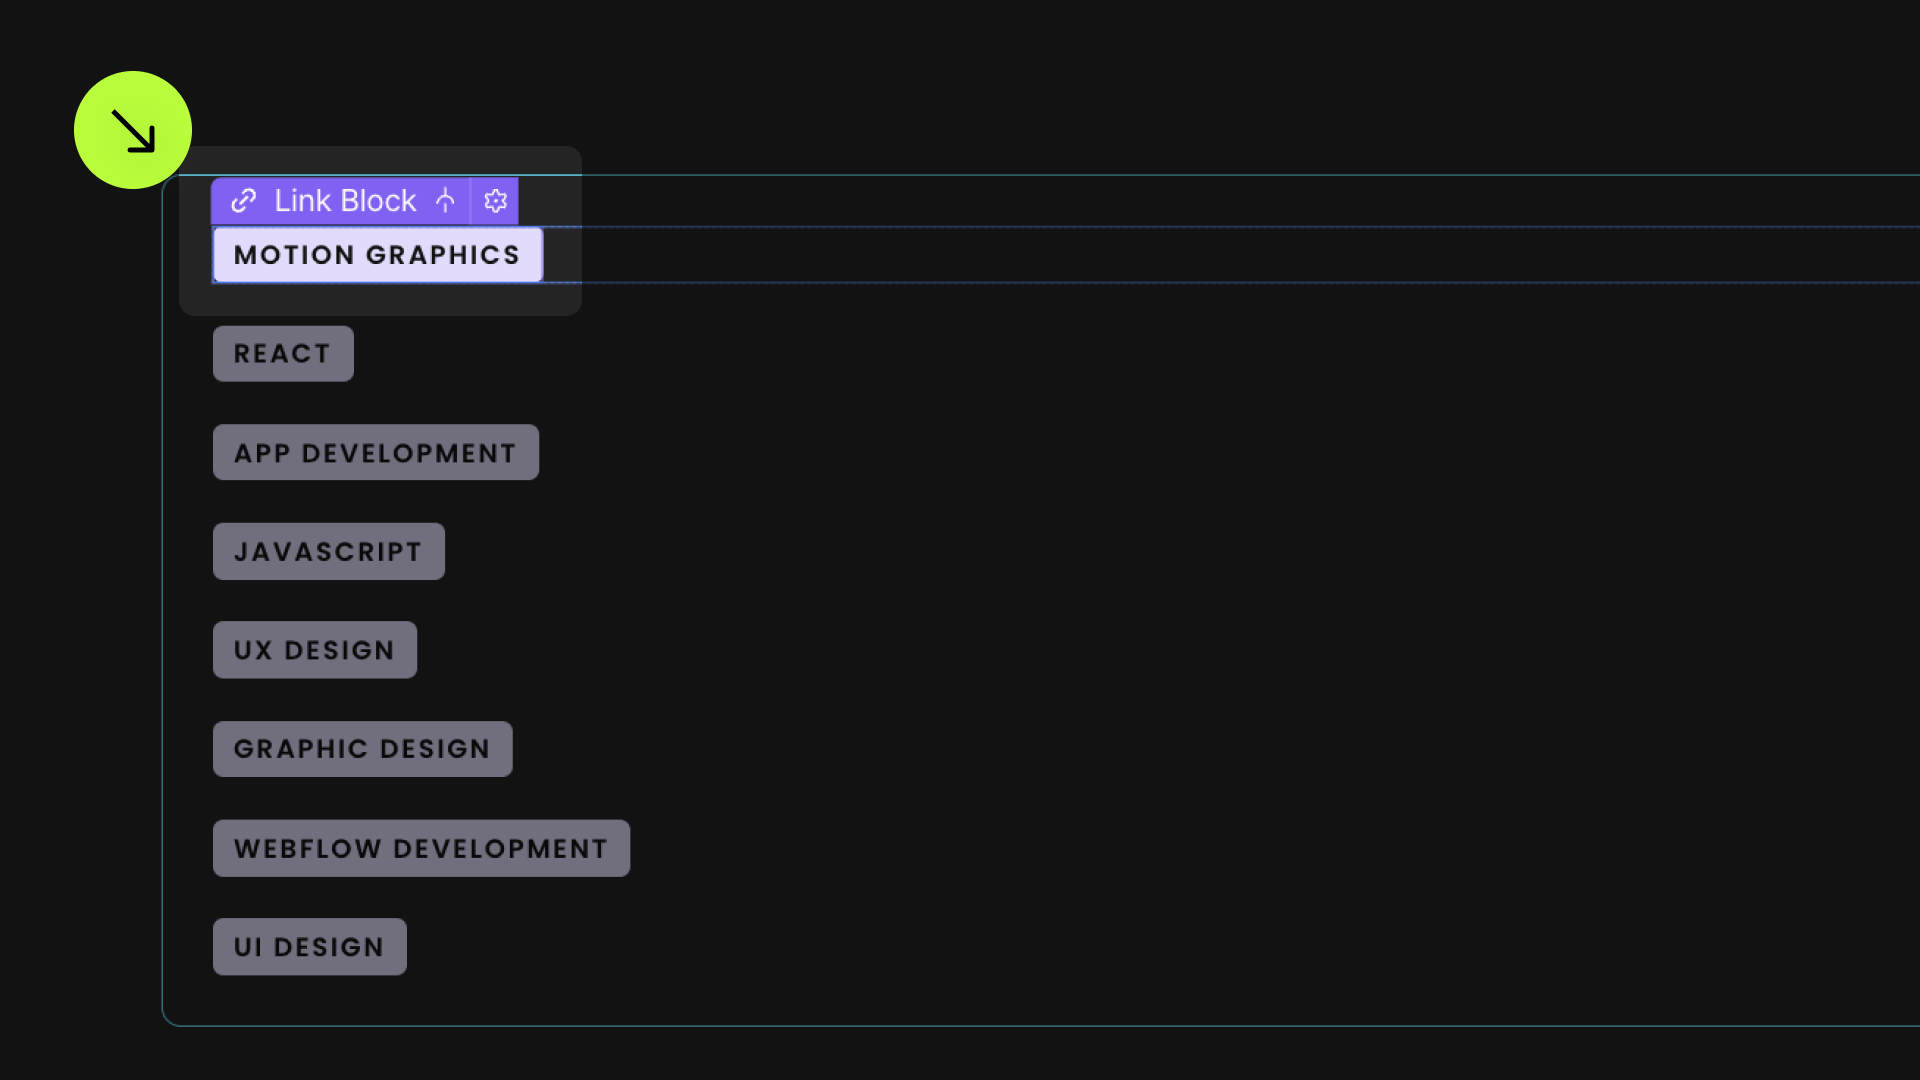Click the UX DESIGN tag
Viewport: 1920px width, 1080px height.
[315, 650]
